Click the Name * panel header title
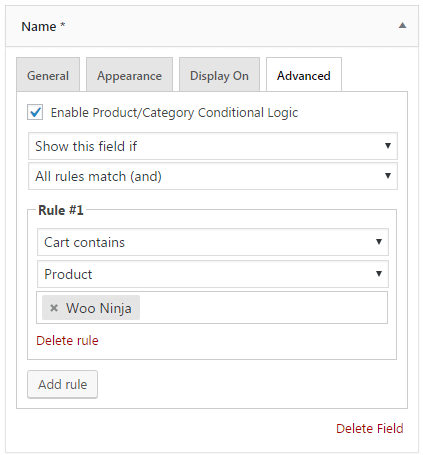Screen dimensions: 423x455 tap(43, 26)
